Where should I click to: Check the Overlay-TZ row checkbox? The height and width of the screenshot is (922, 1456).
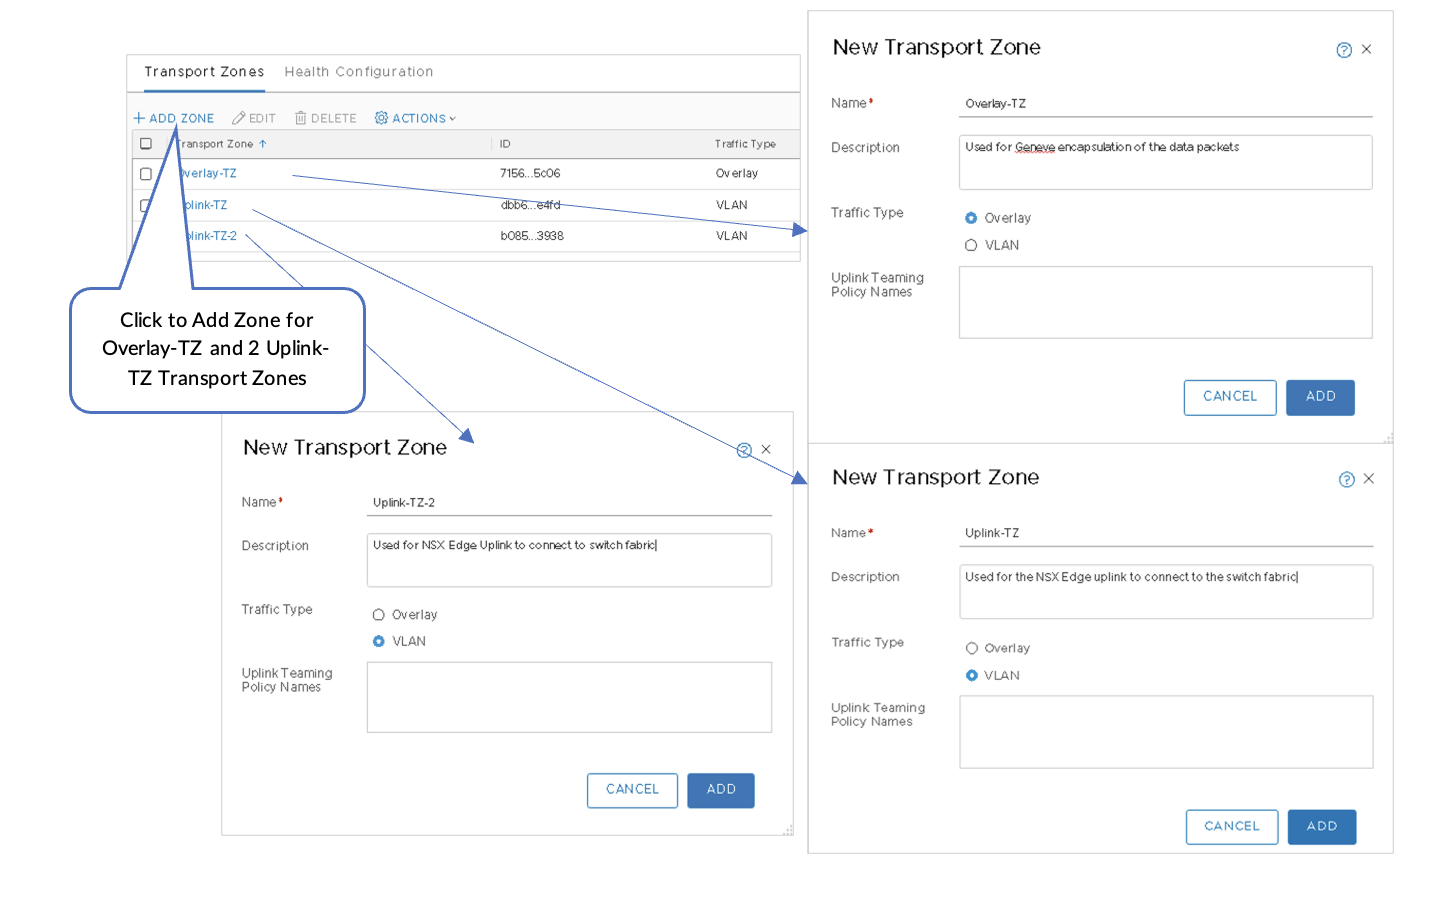[x=146, y=174]
